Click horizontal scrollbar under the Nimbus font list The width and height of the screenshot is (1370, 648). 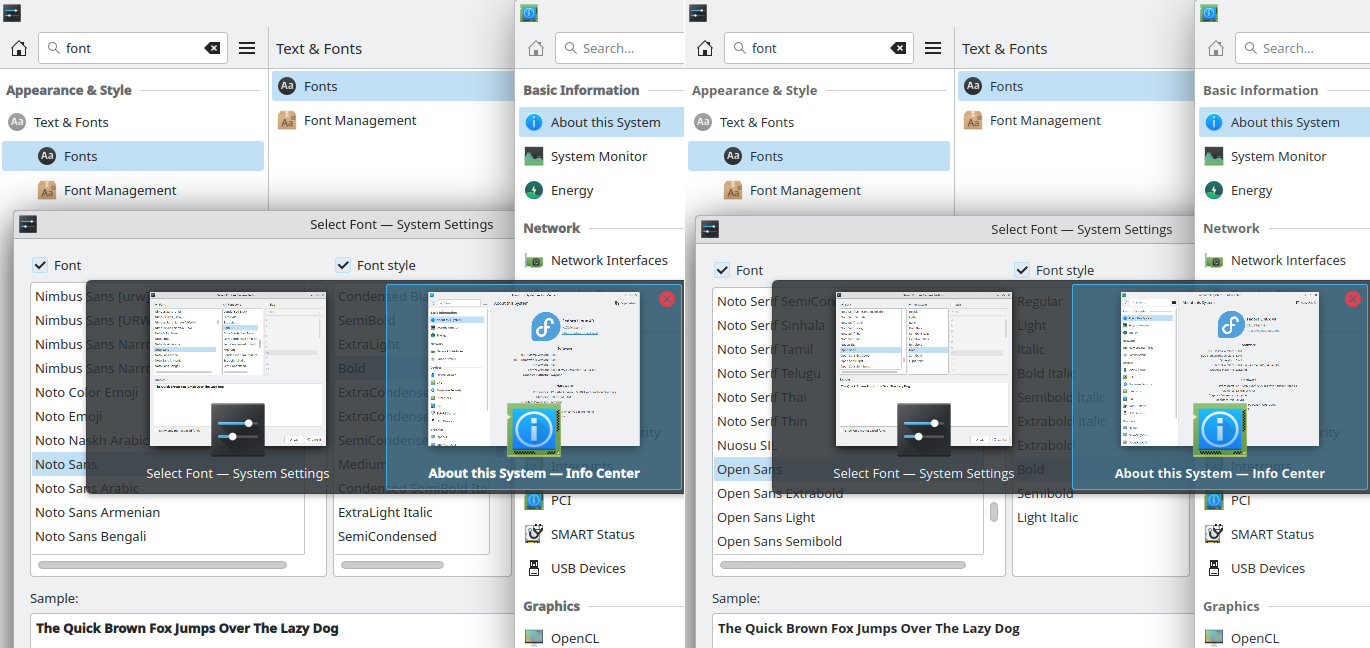(162, 565)
